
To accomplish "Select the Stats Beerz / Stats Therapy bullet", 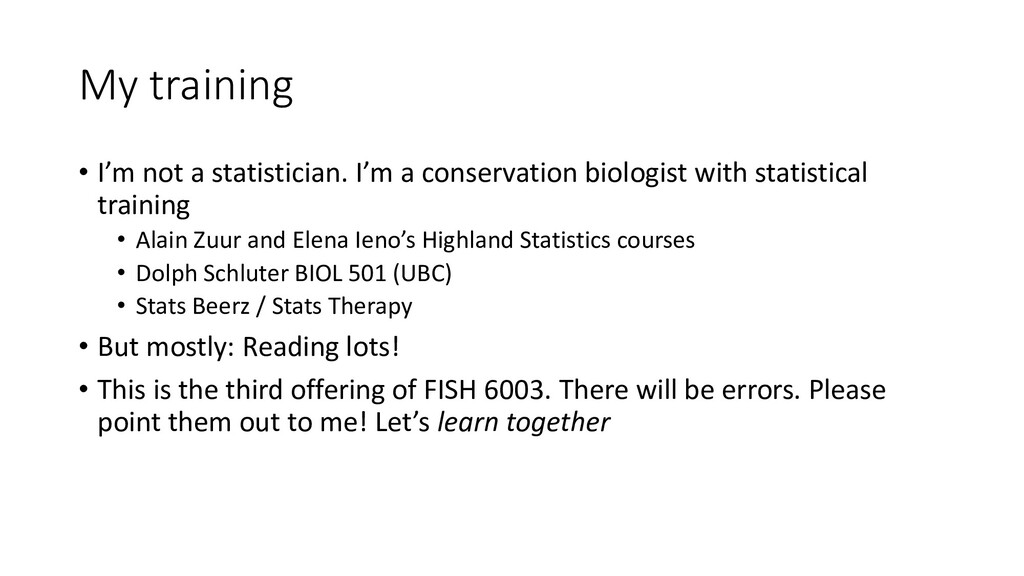I will [x=274, y=306].
